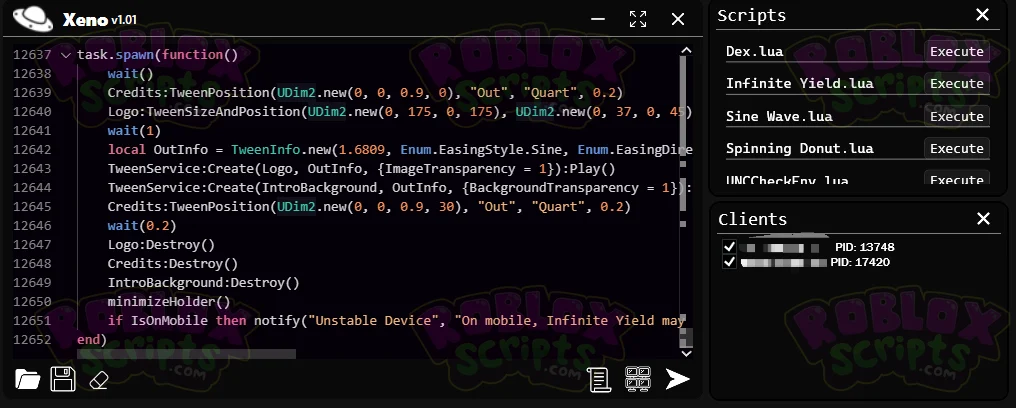Select the Dex.lua script name
The width and height of the screenshot is (1016, 408).
754,51
